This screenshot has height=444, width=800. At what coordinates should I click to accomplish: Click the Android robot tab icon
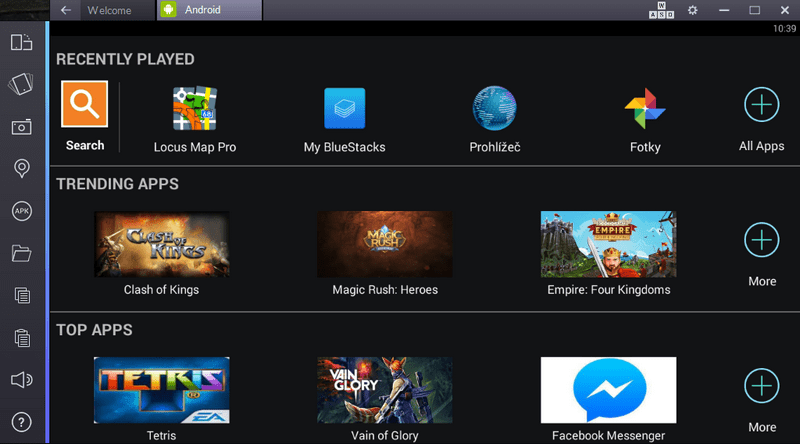(168, 10)
